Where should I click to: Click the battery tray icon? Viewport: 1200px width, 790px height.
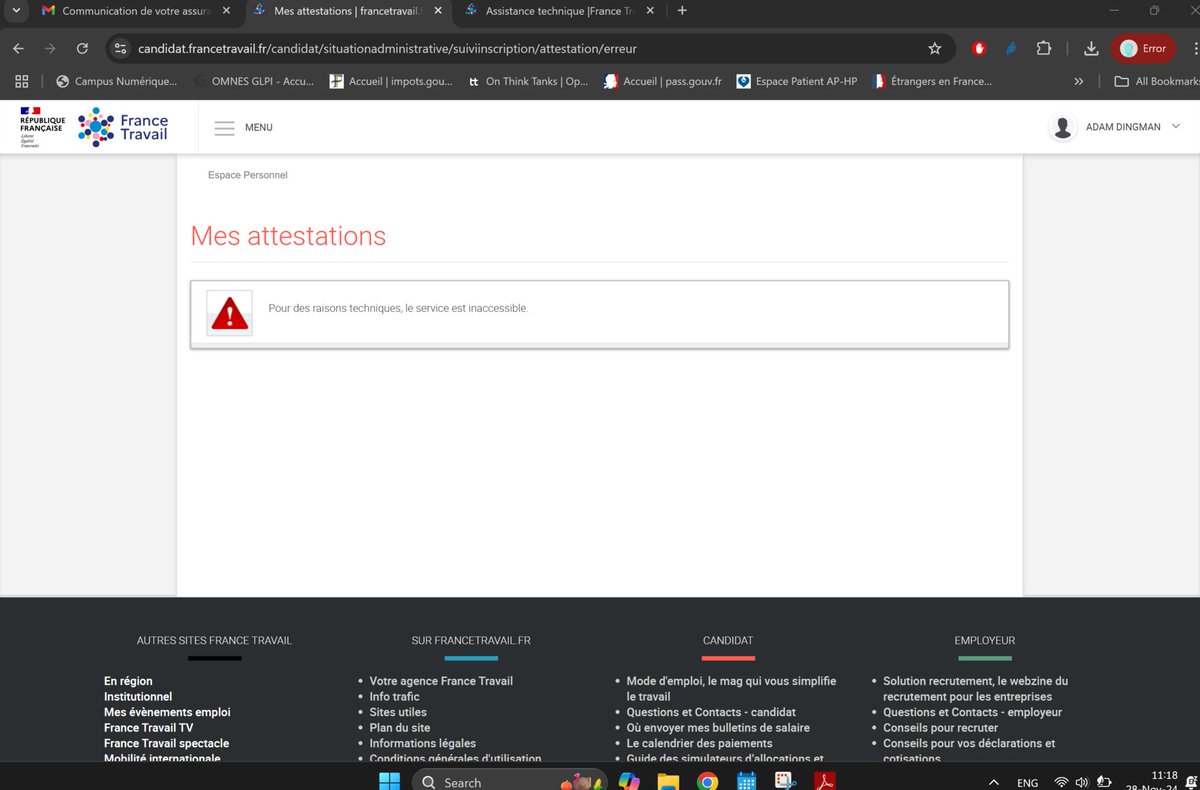tap(1105, 782)
